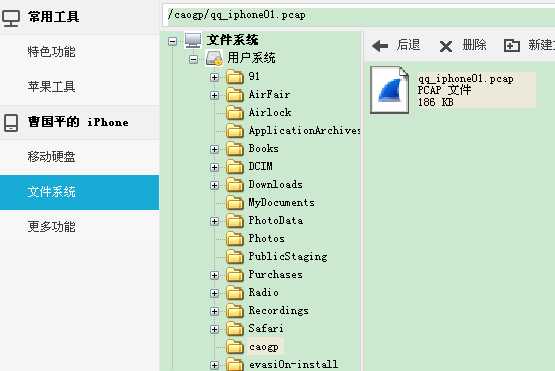Select the Airlock tree label
Viewport: 555px width, 371px height.
click(x=270, y=113)
